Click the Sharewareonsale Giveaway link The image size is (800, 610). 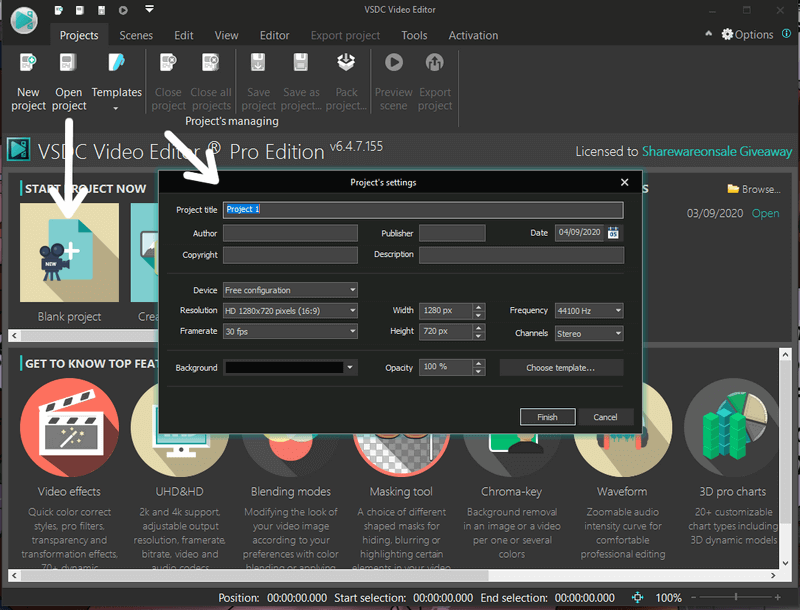tap(716, 151)
